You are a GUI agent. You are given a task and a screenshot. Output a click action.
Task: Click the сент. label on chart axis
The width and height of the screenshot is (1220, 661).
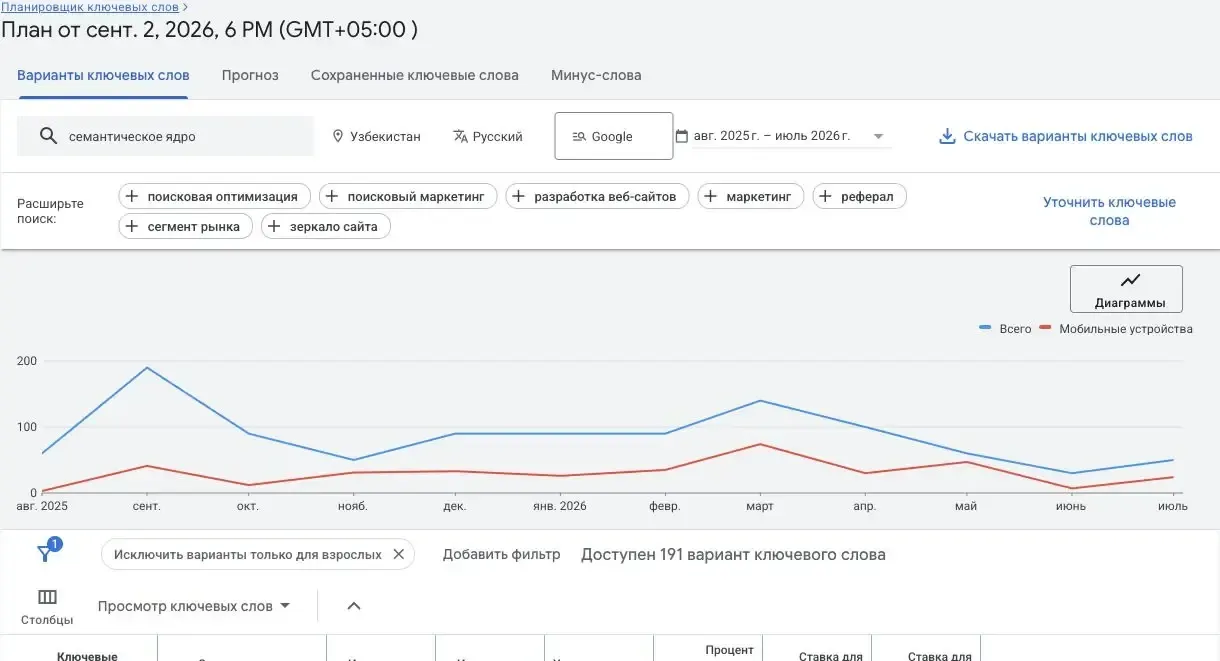tap(147, 506)
